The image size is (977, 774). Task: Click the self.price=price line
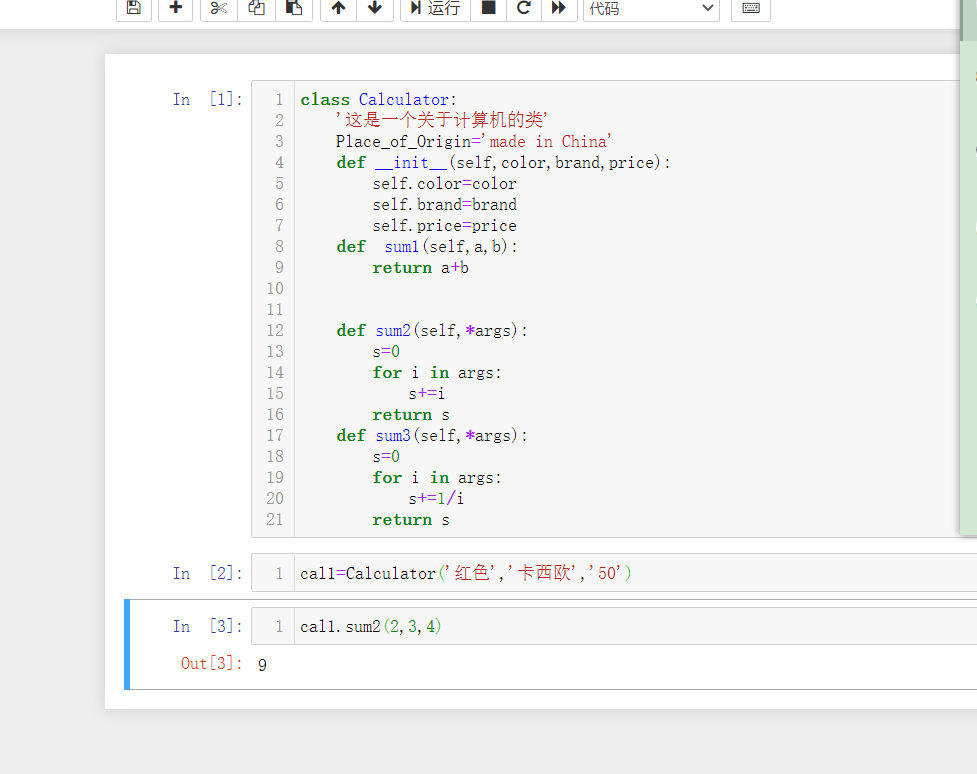[444, 226]
